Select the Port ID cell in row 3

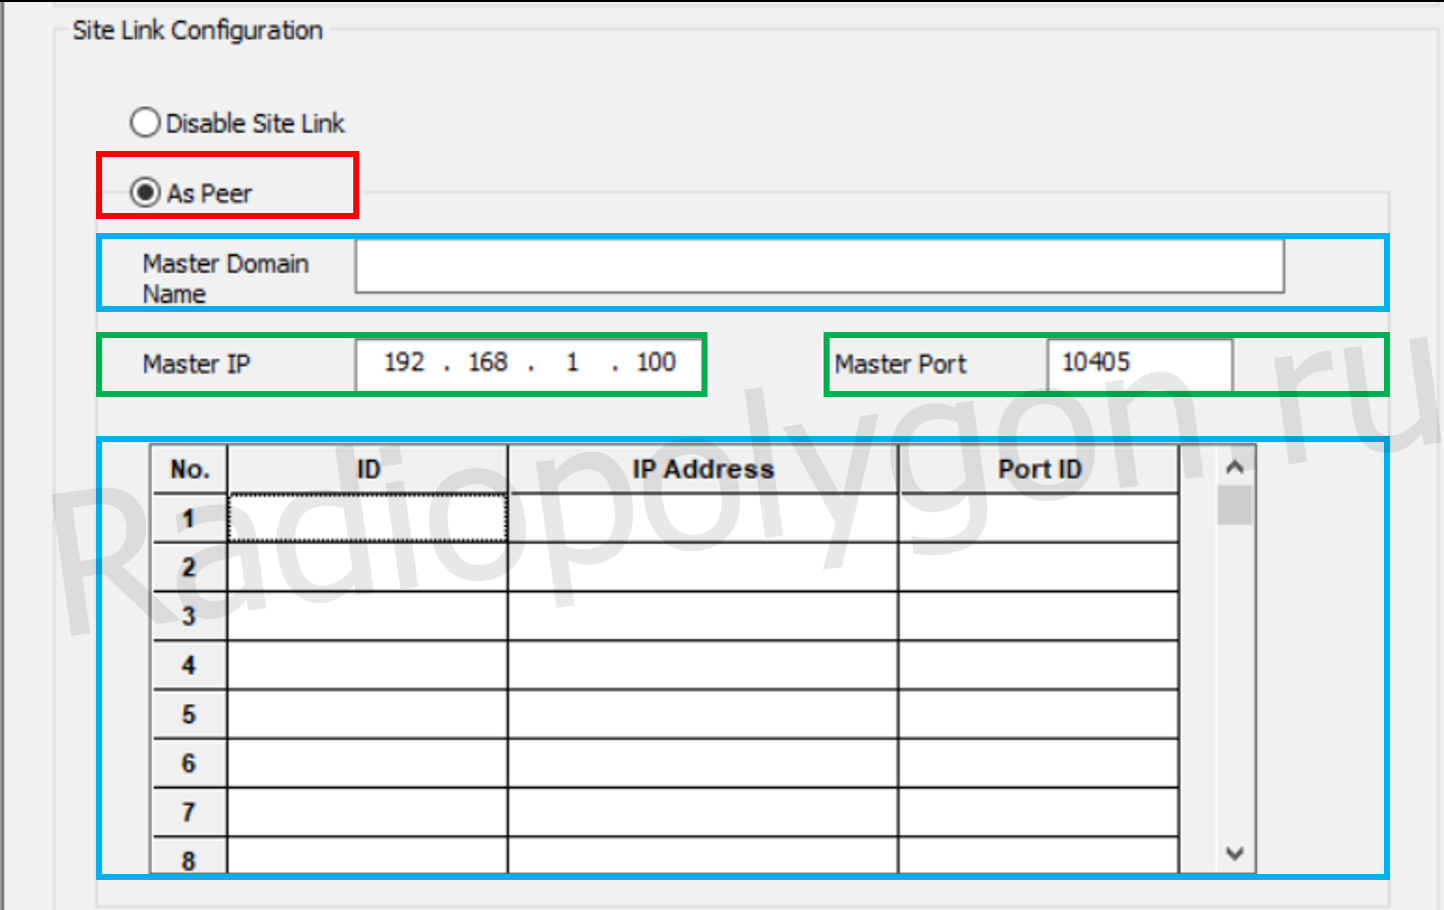[1039, 616]
